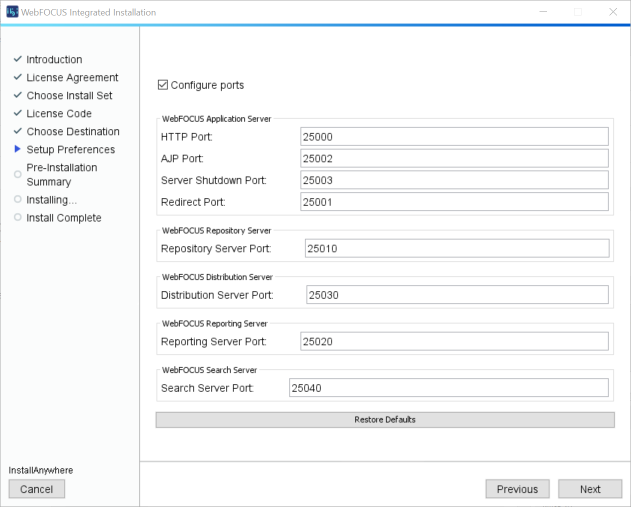This screenshot has height=507, width=631.
Task: Select the Server Shutdown Port field
Action: (454, 181)
